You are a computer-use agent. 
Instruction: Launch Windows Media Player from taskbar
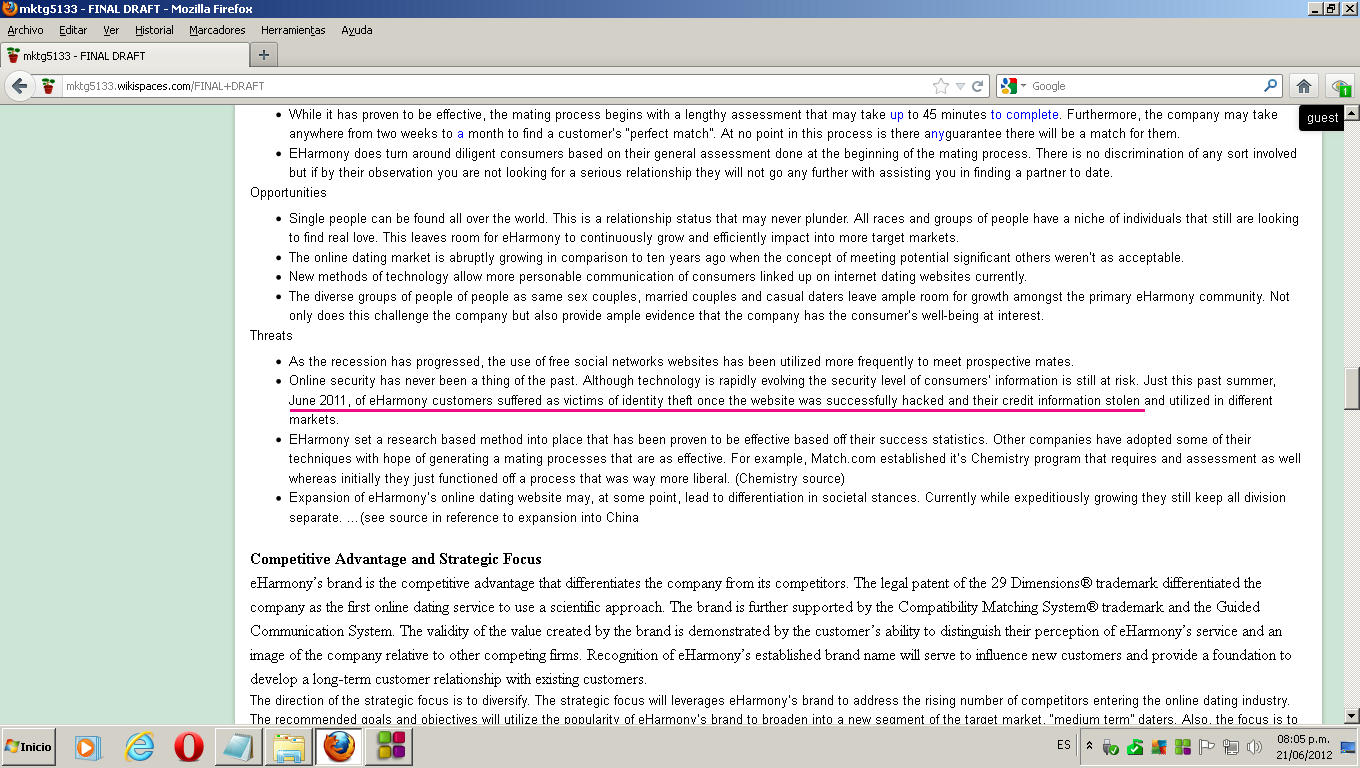(88, 747)
